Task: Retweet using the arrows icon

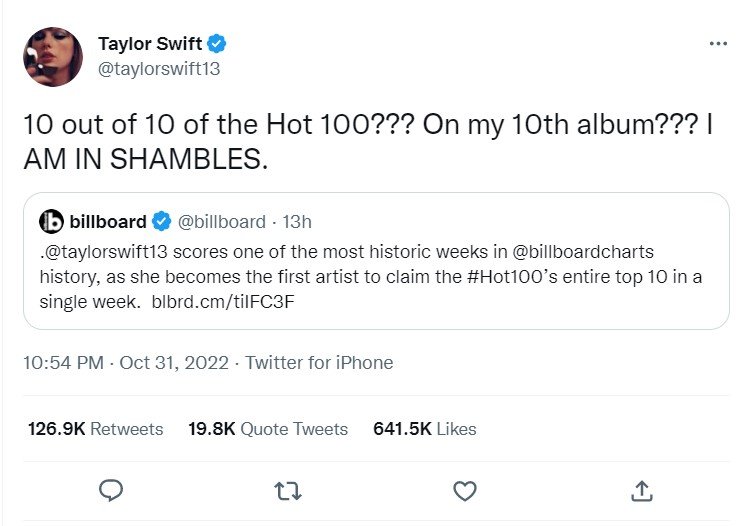Action: [288, 490]
